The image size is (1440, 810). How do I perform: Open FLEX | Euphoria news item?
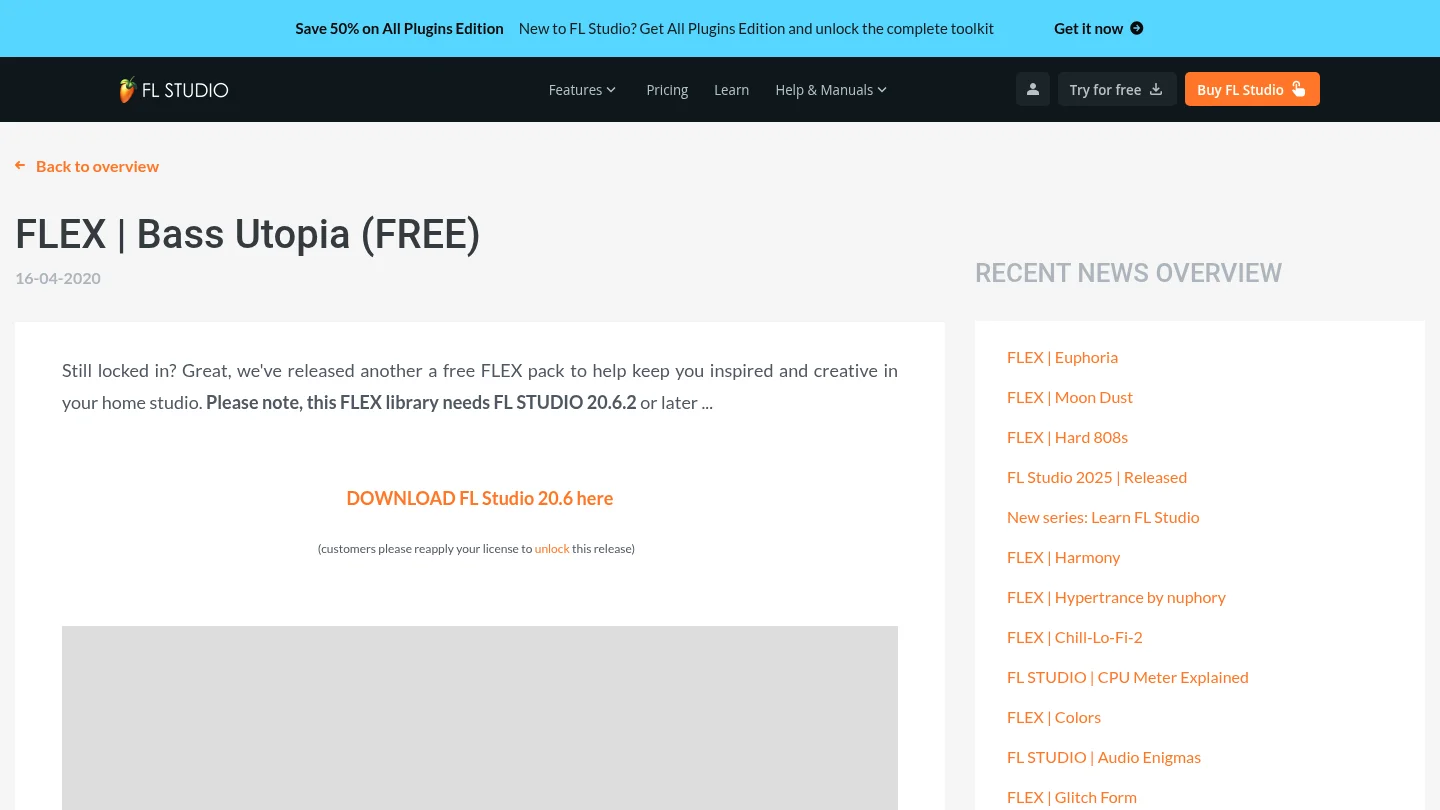coord(1062,357)
